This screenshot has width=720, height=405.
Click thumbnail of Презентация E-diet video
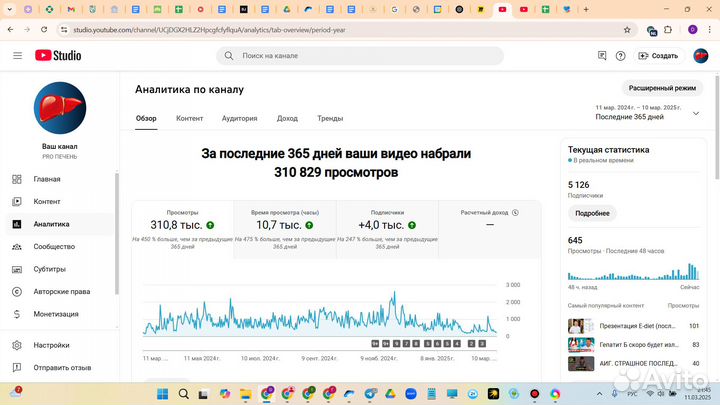pyautogui.click(x=581, y=326)
